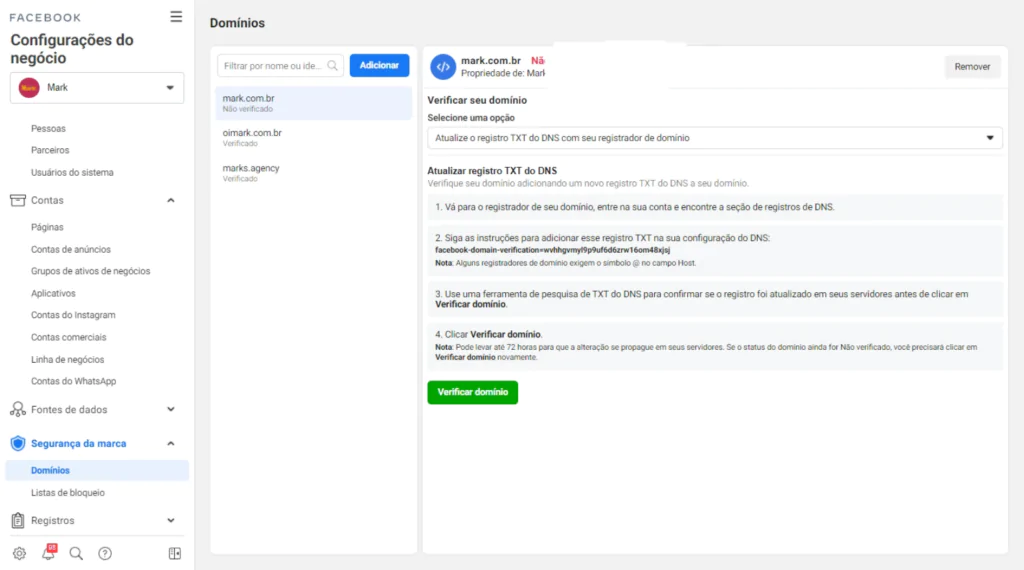Viewport: 1024px width, 570px height.
Task: Open the settings gear icon
Action: [20, 554]
